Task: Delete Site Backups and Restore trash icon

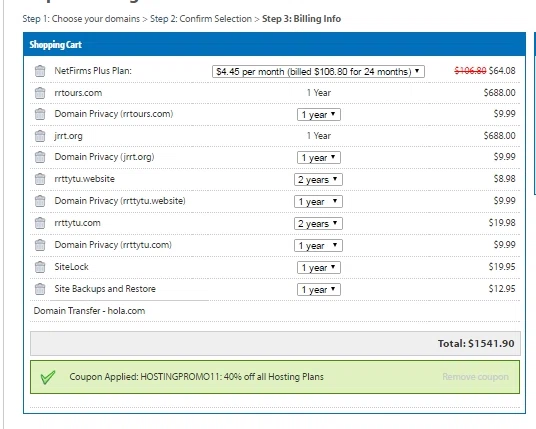Action: click(x=40, y=289)
